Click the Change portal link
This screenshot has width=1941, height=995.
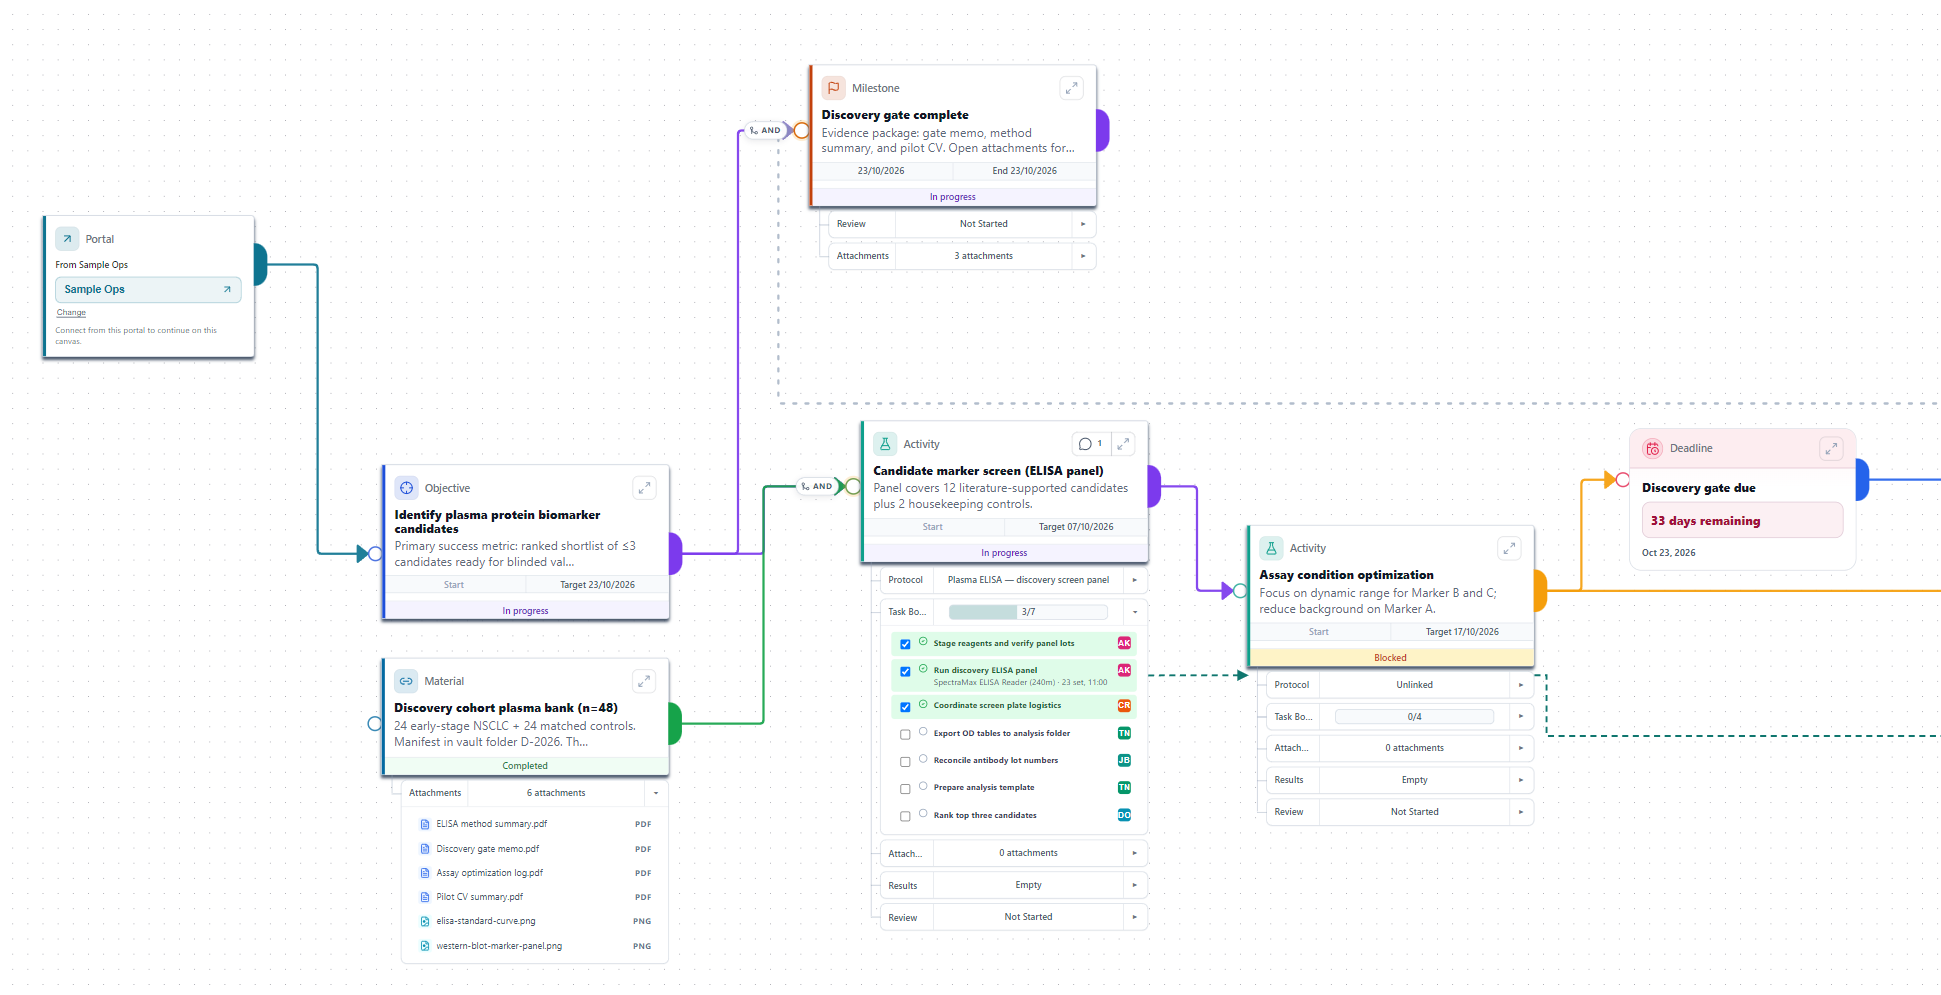pos(71,313)
